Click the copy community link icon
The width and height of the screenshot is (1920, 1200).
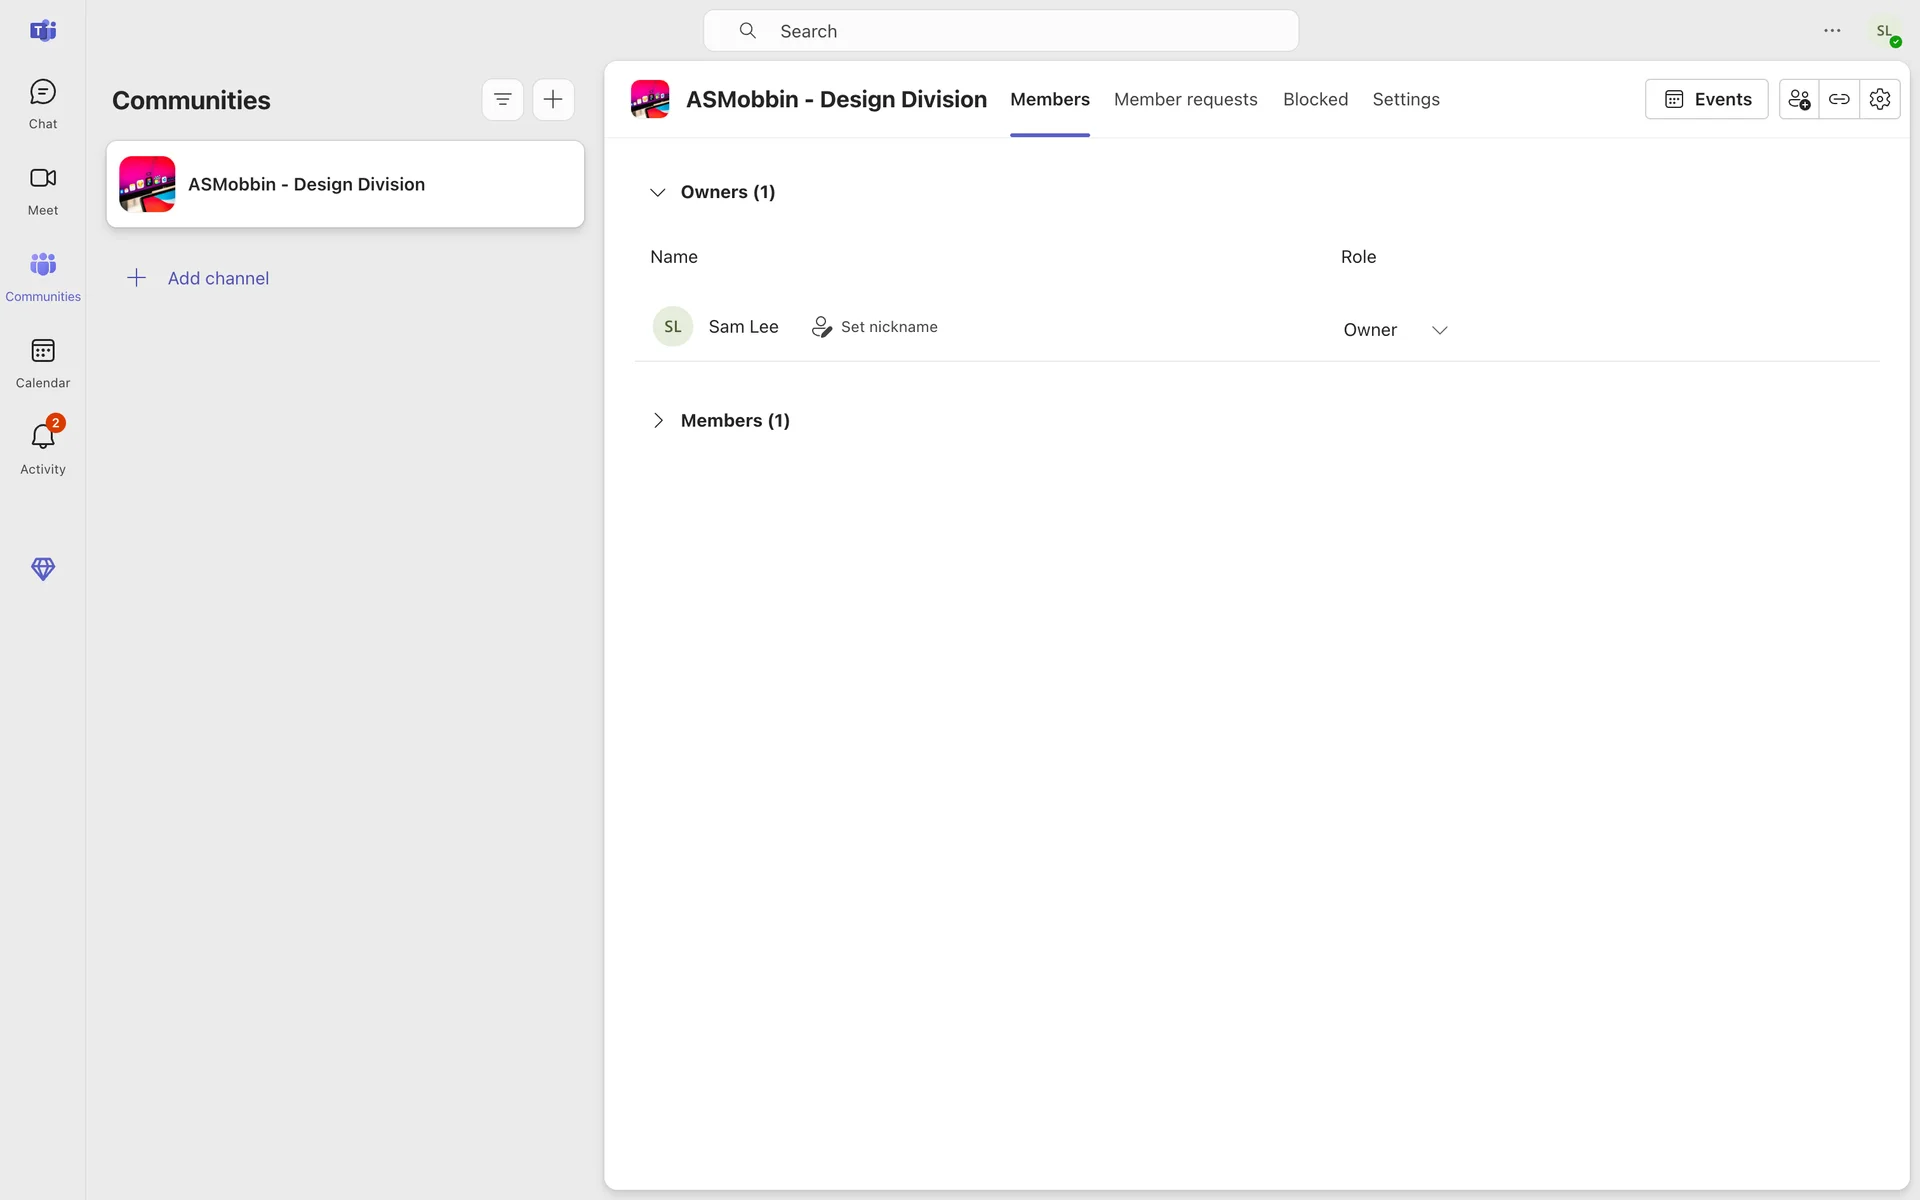1839,99
